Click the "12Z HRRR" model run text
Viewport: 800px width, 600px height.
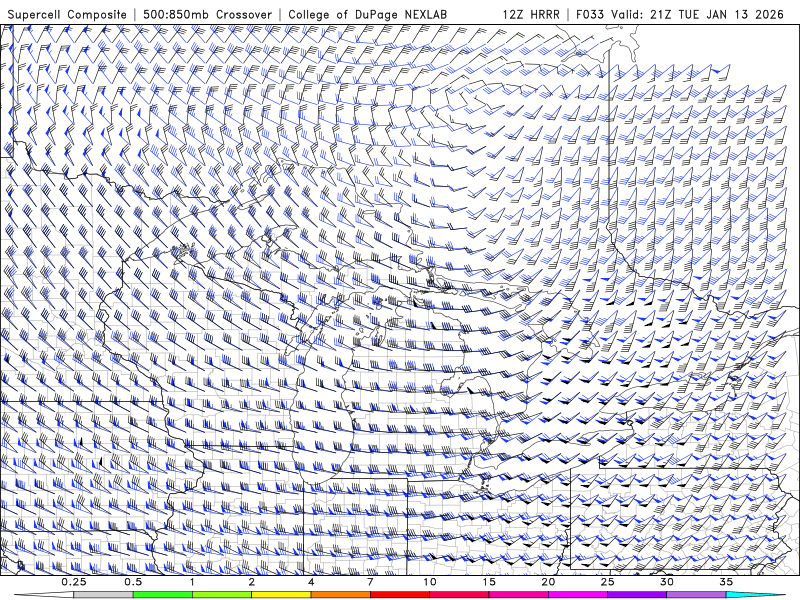tap(531, 14)
